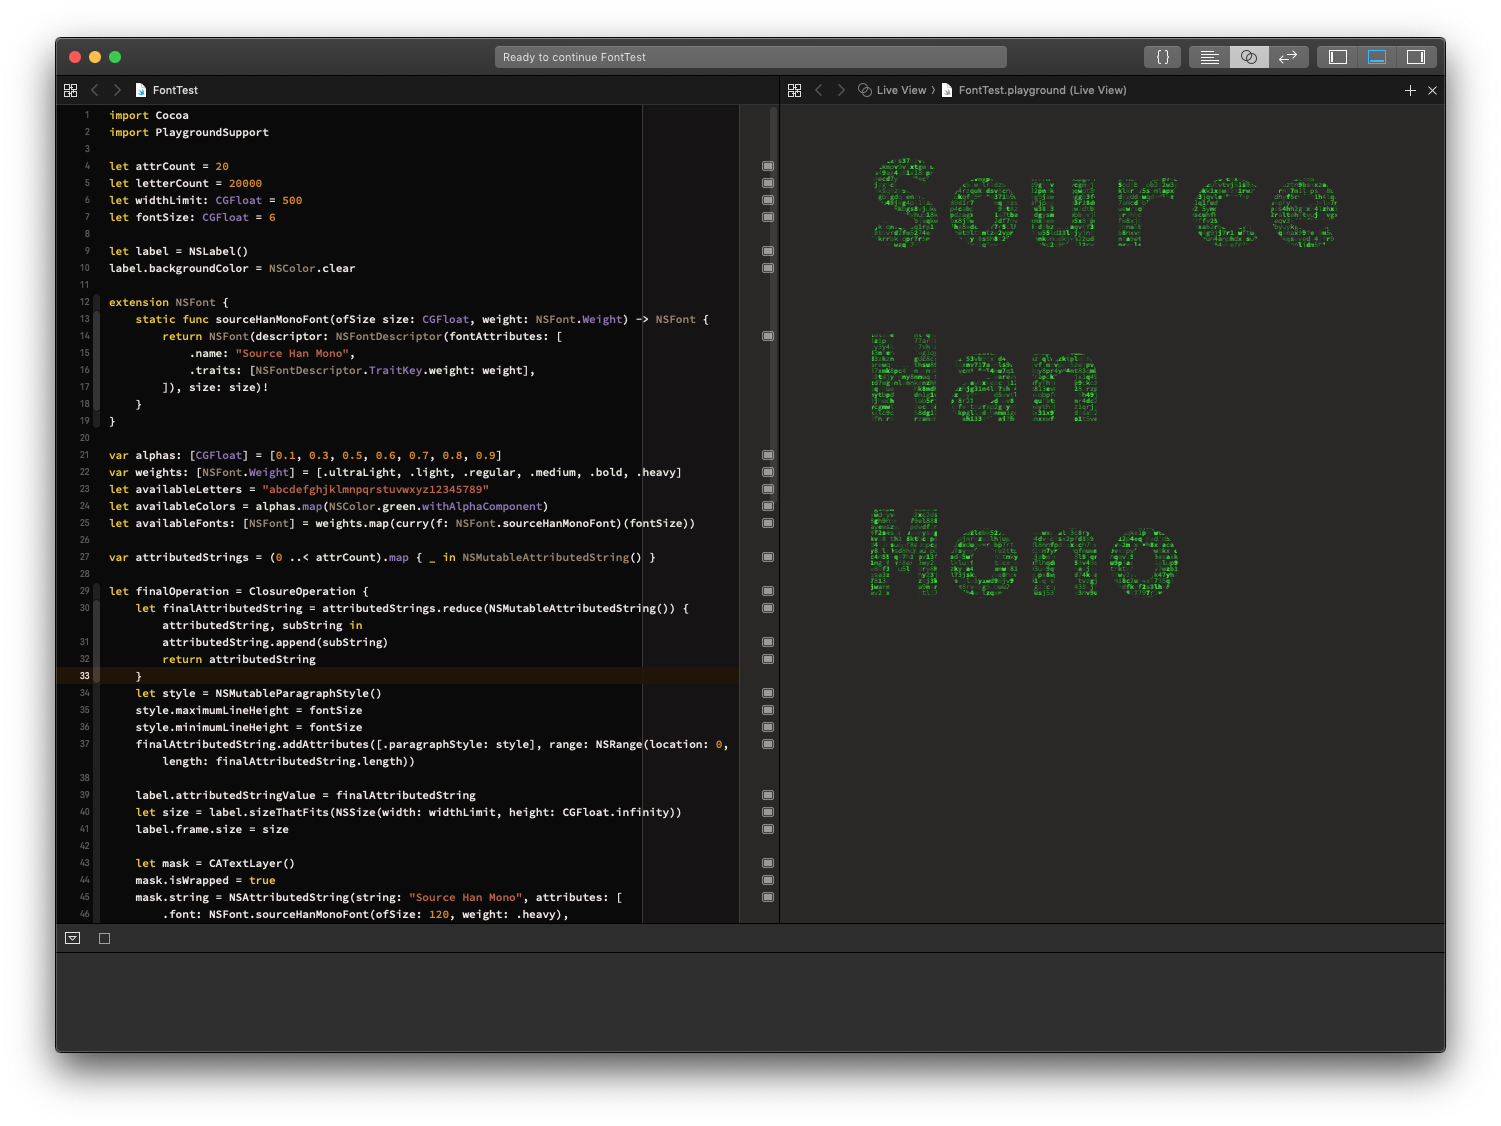Viewport: 1501px width, 1126px height.
Task: Collapse the debug console with the triangle button
Action: [x=72, y=938]
